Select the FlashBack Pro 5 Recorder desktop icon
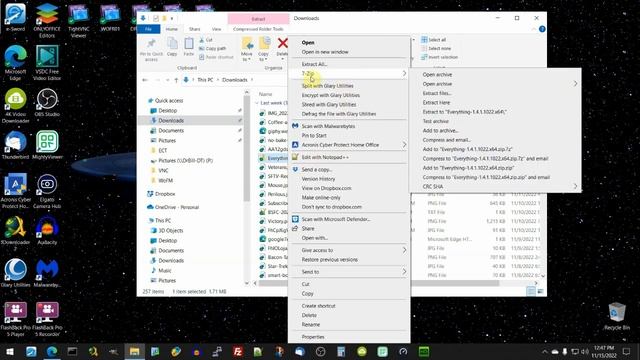 [47, 319]
